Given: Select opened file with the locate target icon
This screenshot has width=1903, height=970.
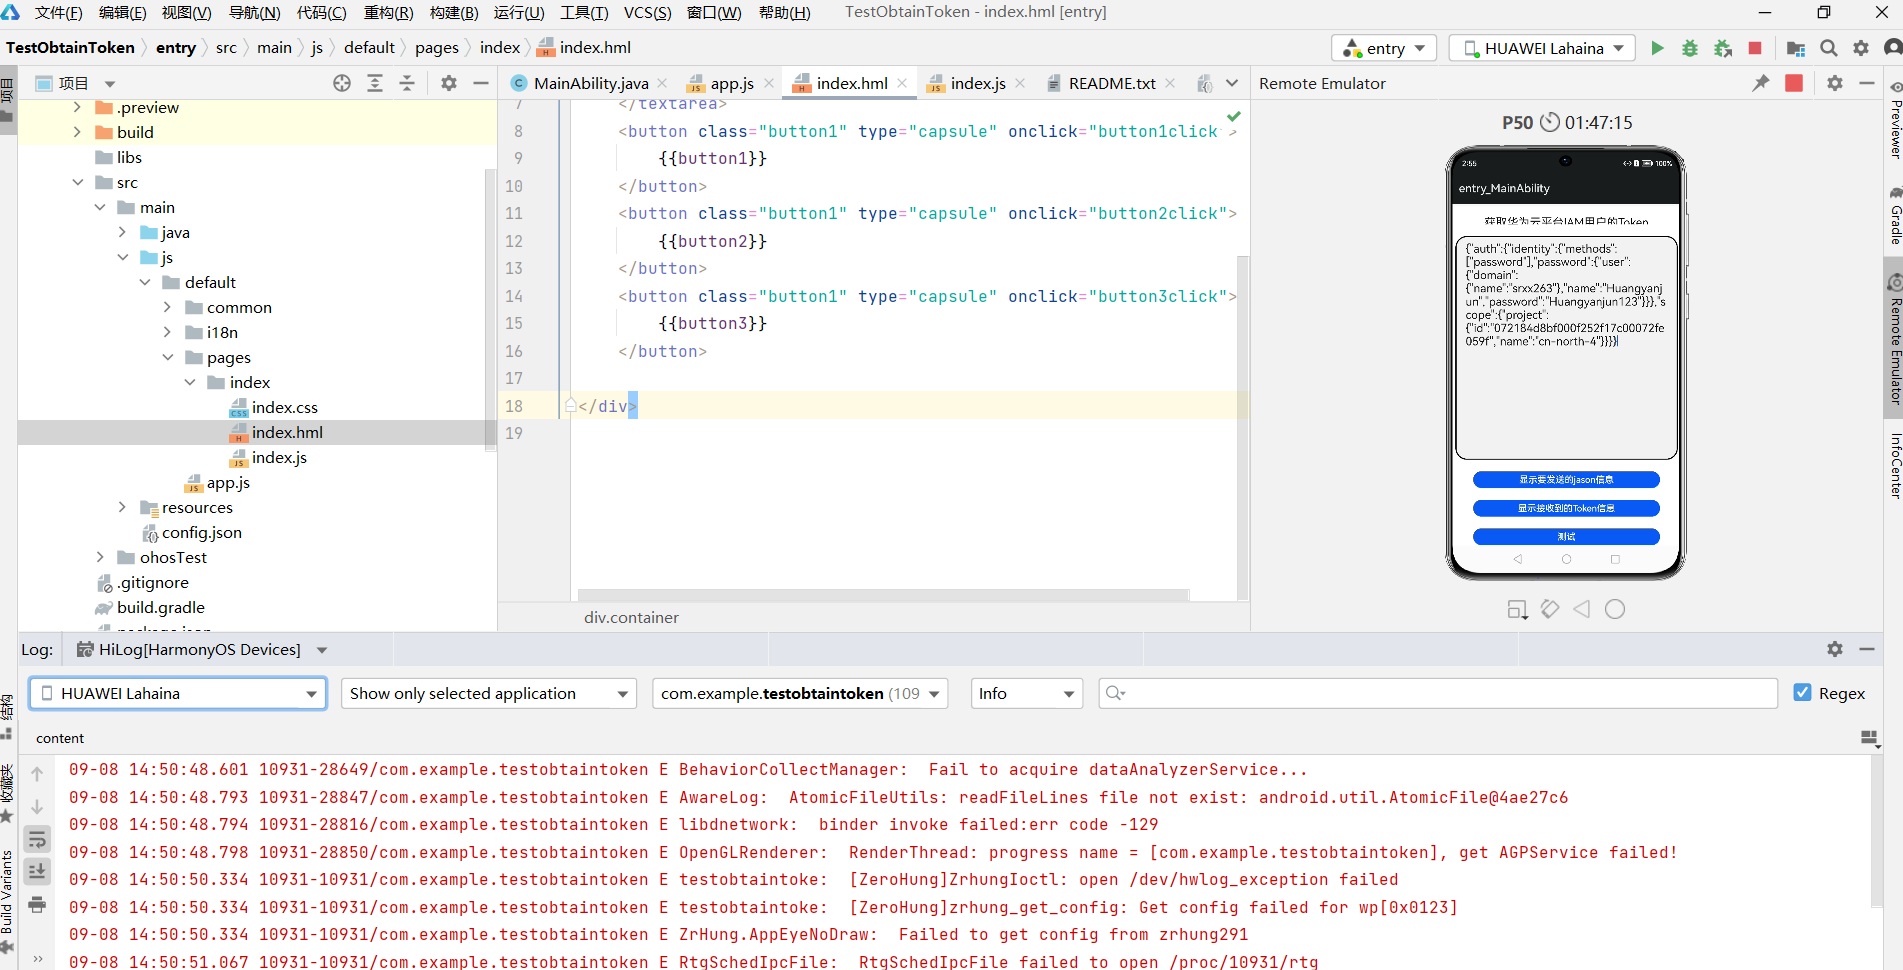Looking at the screenshot, I should tap(342, 83).
